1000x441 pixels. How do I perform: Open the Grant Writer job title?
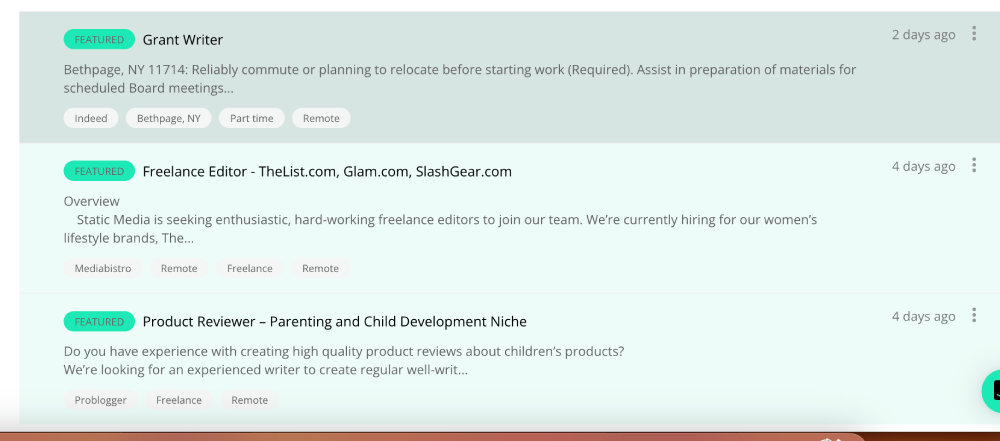tap(183, 40)
